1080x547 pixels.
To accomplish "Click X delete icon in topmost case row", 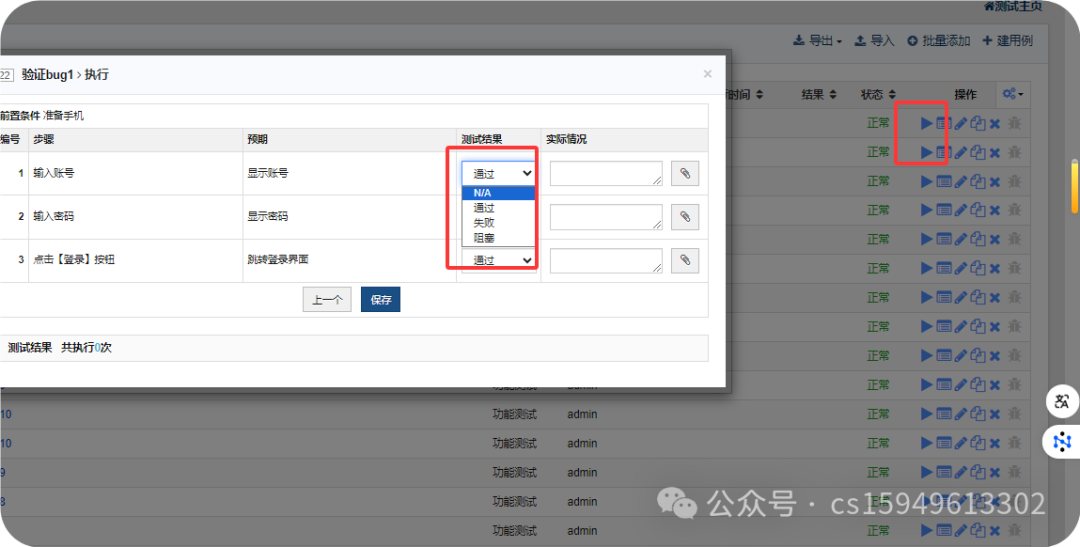I will coord(995,123).
